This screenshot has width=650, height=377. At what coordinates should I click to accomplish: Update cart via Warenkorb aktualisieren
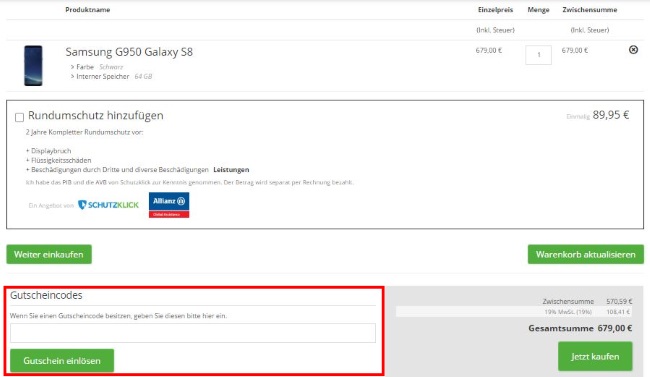coord(585,254)
